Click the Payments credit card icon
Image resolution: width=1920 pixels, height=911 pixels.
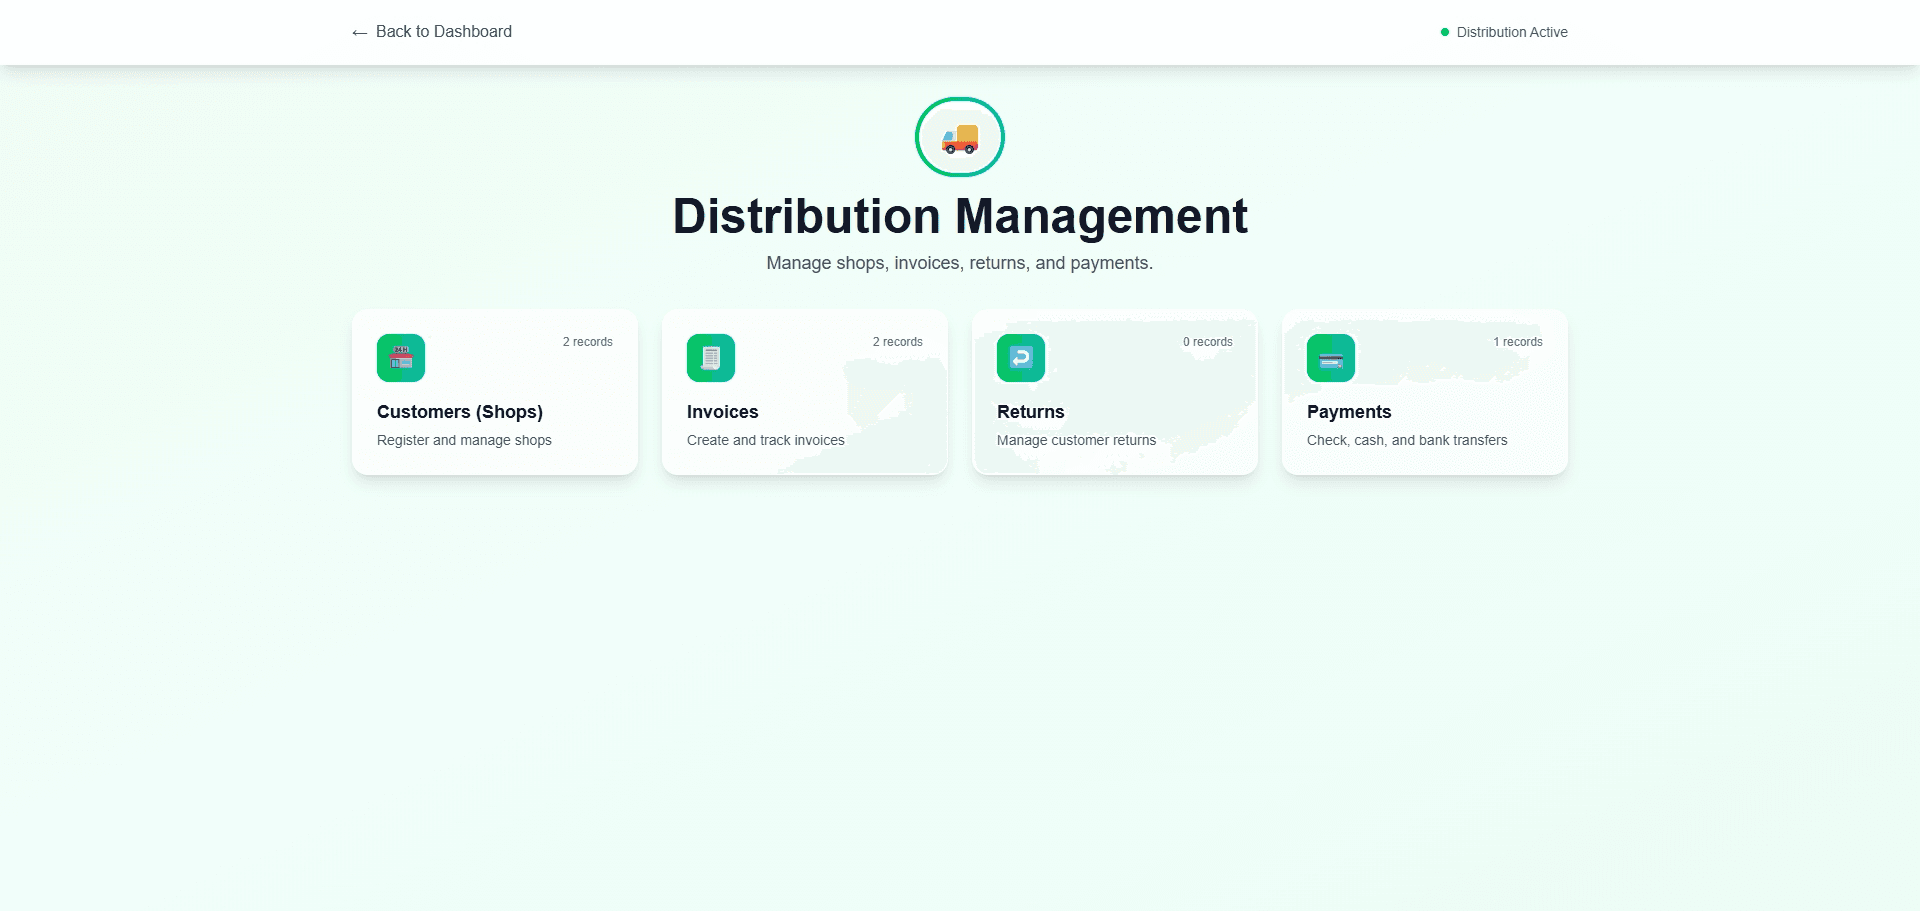pos(1330,357)
